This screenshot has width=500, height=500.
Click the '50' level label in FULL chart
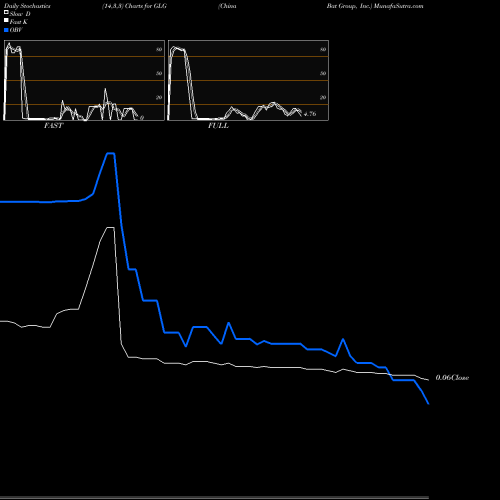pos(323,73)
